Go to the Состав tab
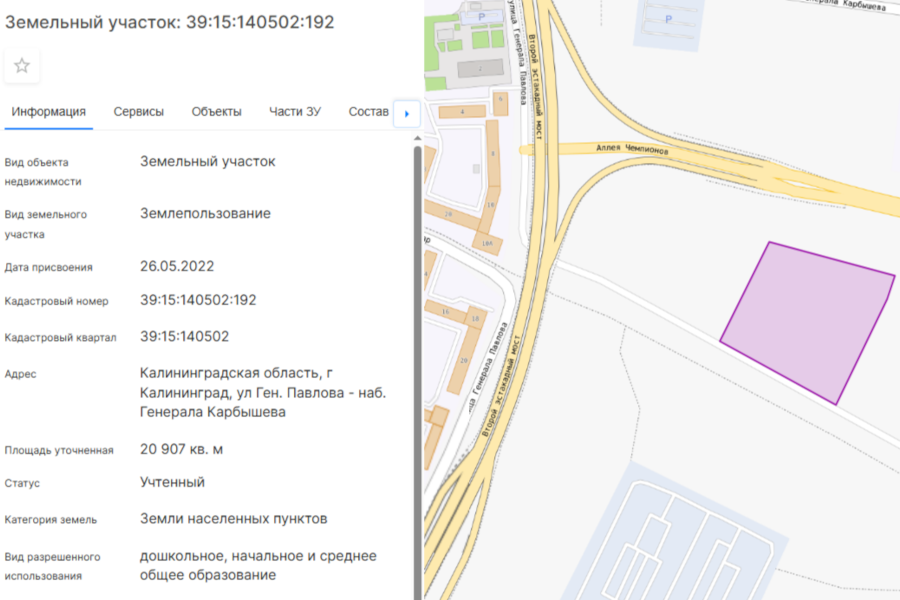Viewport: 900px width, 600px height. coord(368,112)
